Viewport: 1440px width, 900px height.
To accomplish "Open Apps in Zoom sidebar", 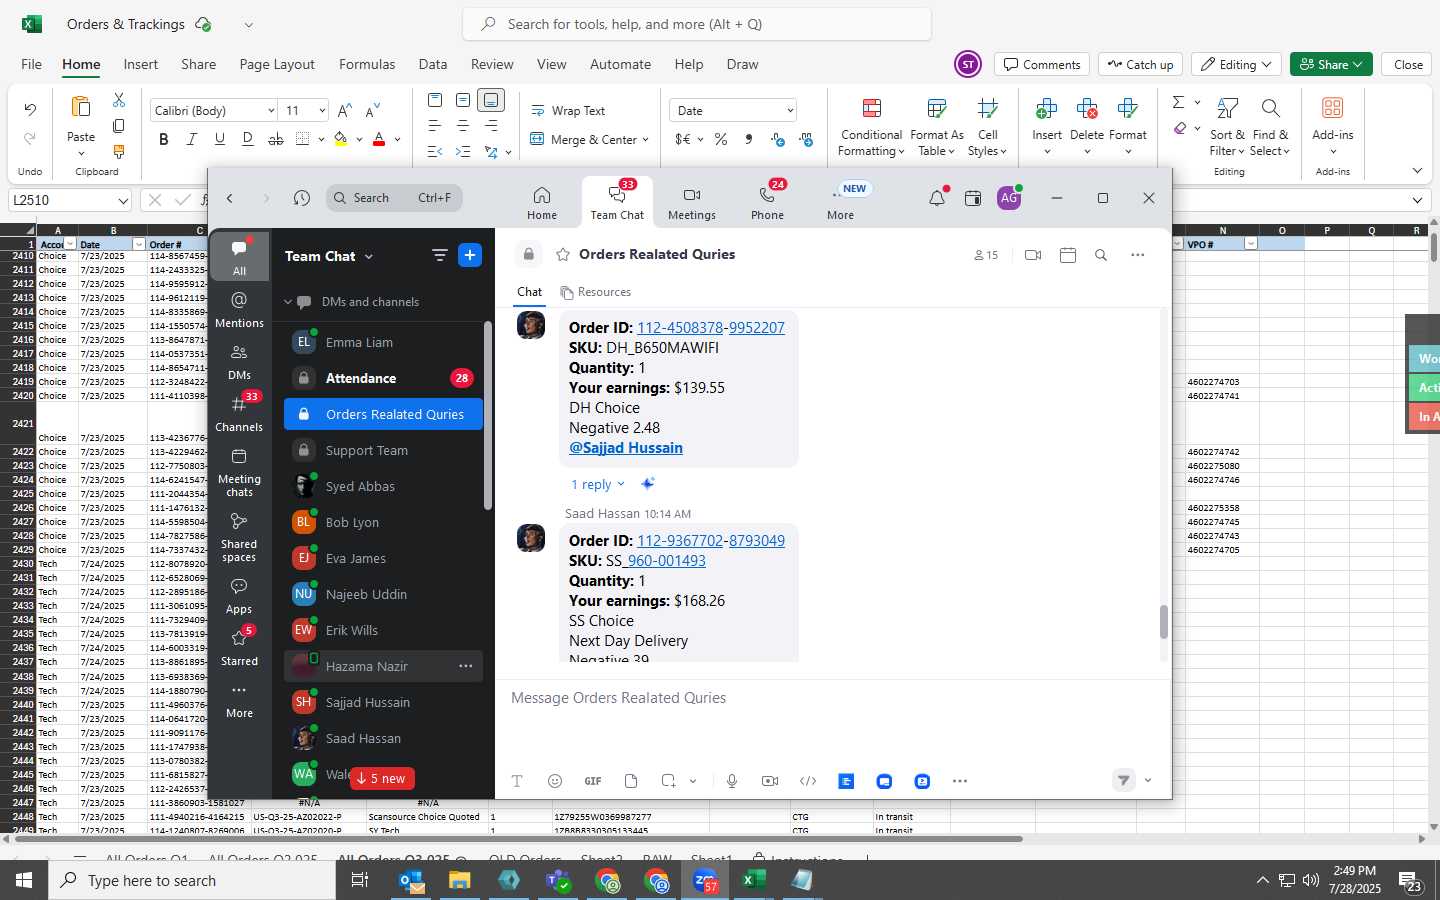I will click(x=239, y=595).
